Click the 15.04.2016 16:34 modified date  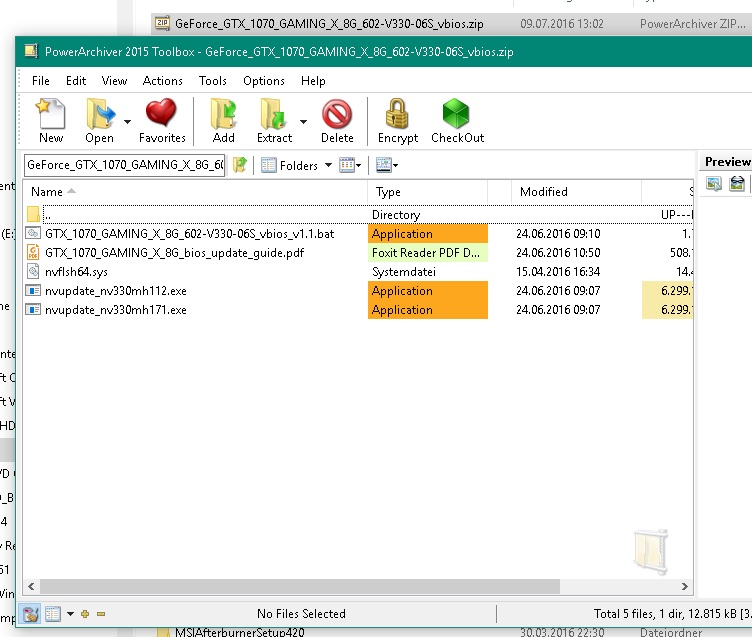point(558,272)
